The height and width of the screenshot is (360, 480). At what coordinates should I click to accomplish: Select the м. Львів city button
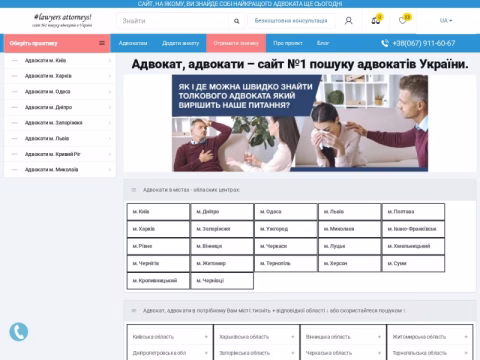coord(349,212)
